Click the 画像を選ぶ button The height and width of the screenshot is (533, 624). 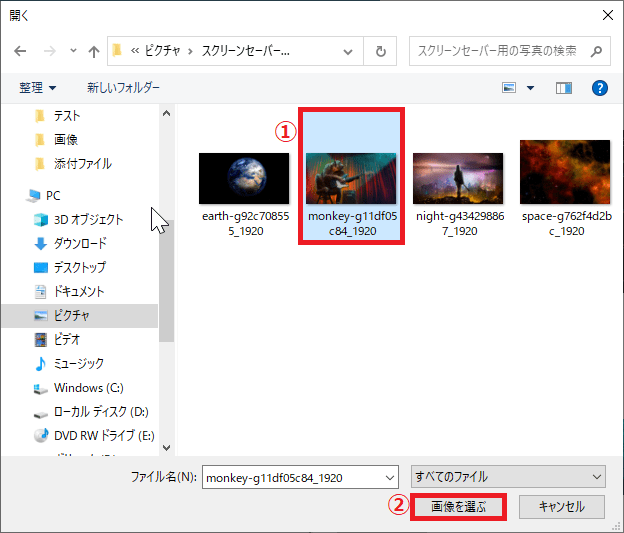(458, 507)
